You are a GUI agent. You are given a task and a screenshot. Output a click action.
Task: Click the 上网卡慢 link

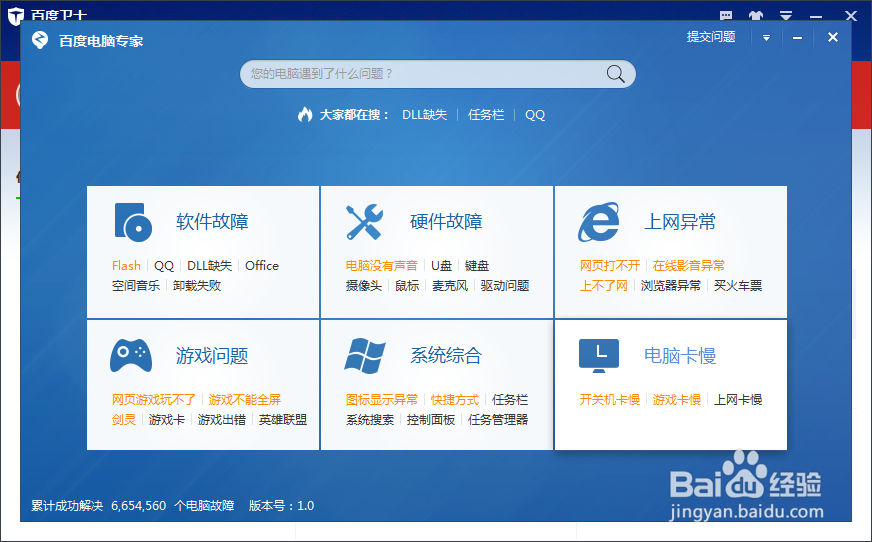pos(738,400)
